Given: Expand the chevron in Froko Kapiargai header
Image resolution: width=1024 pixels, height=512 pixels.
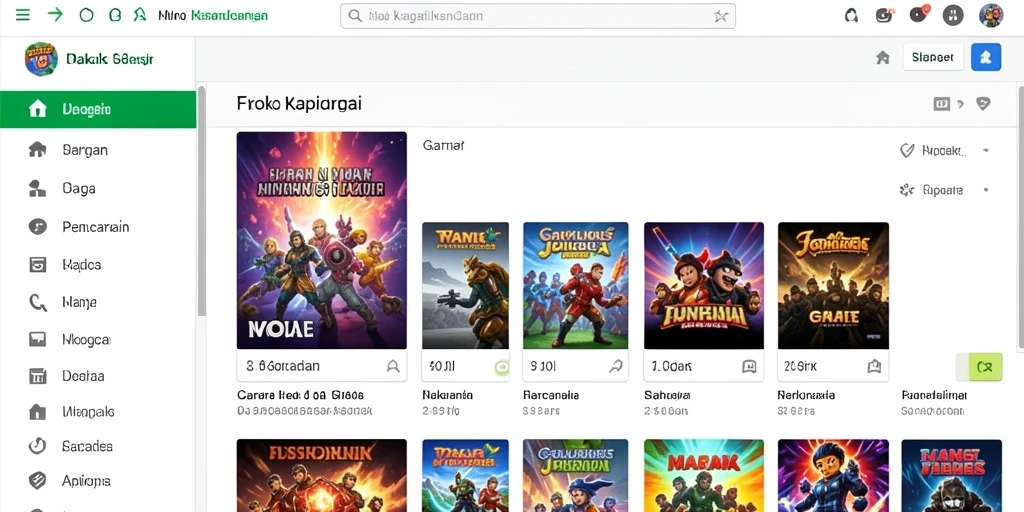Looking at the screenshot, I should 960,103.
